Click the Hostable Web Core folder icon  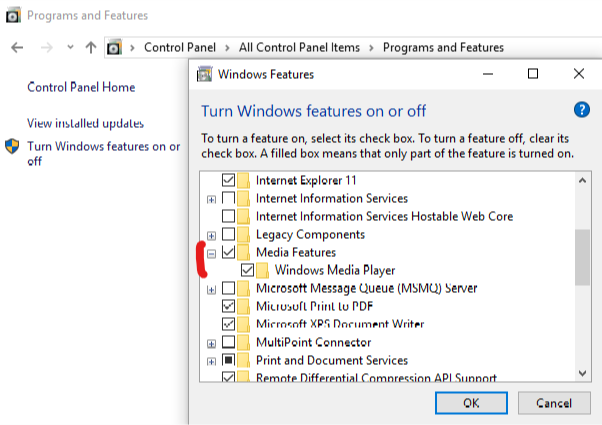pos(243,216)
